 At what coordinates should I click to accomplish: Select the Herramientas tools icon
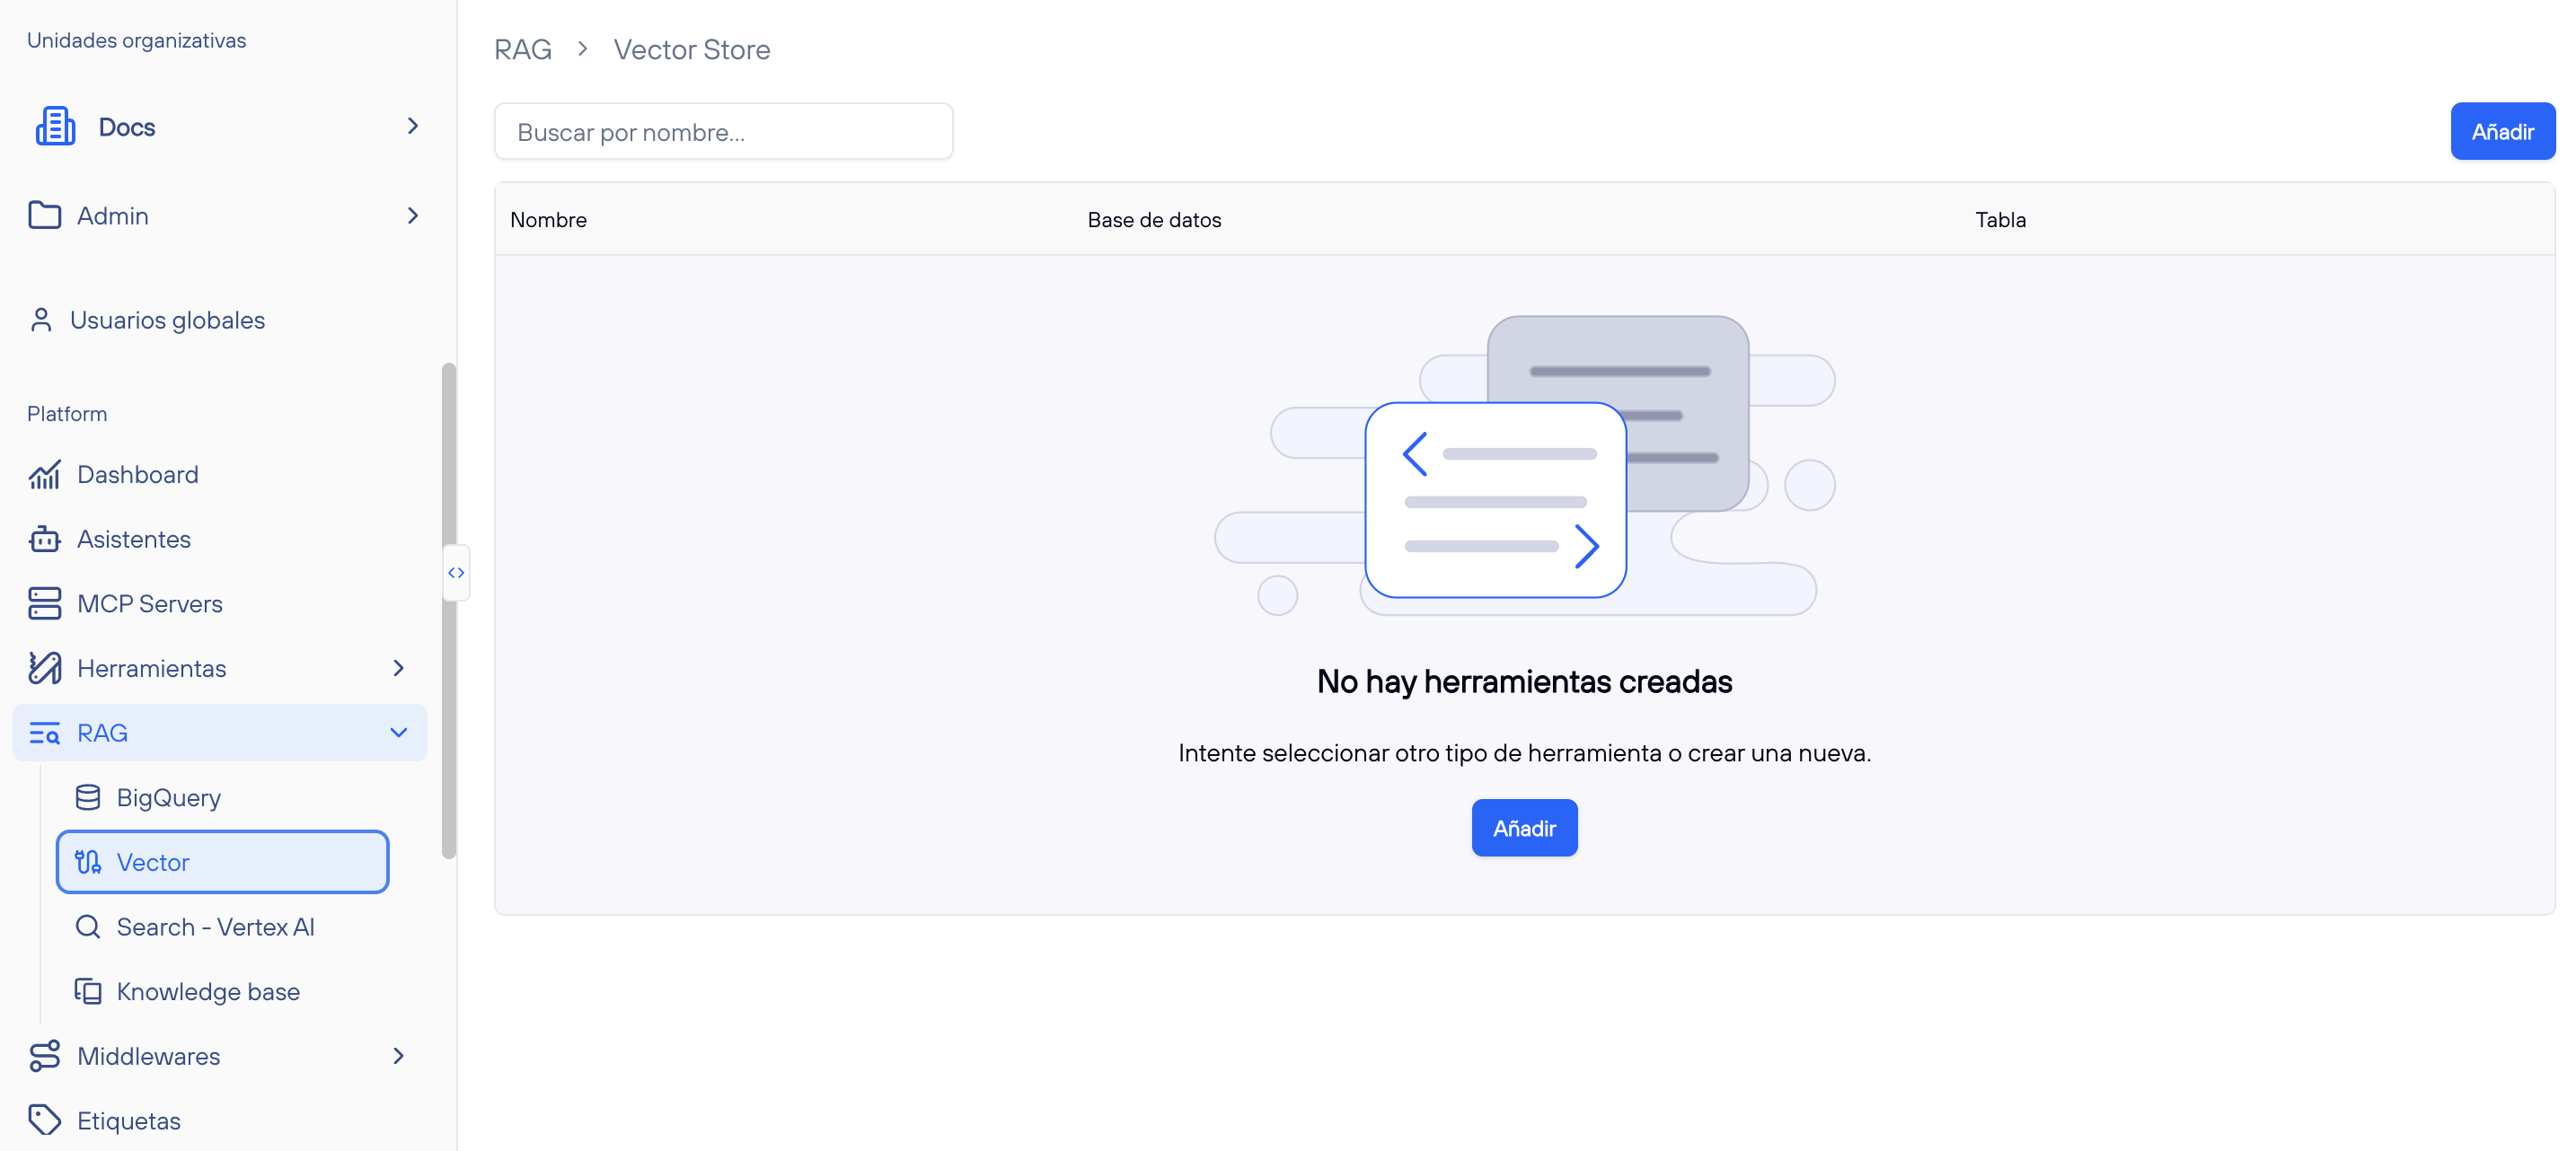44,668
